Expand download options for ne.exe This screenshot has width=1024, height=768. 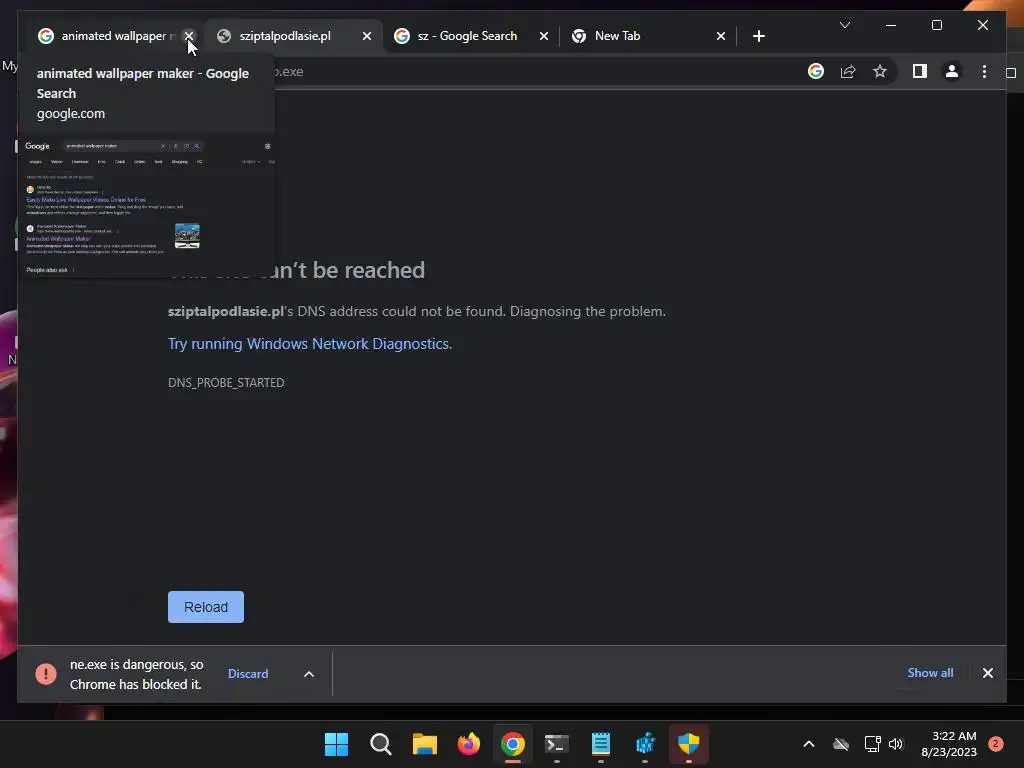[309, 674]
